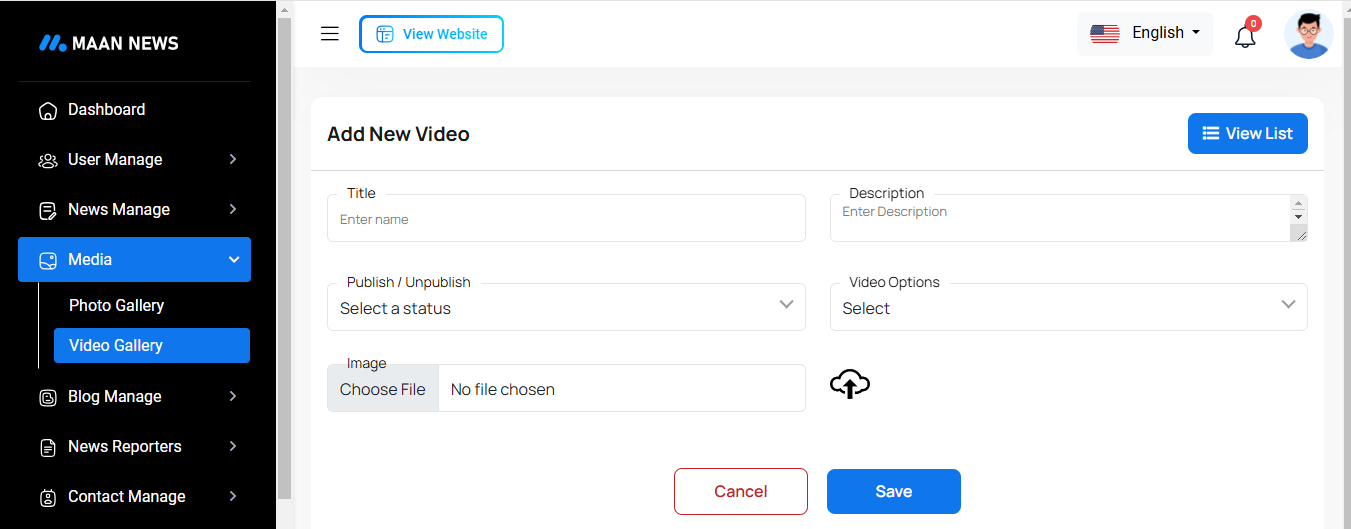Open the notification bell icon
Viewport: 1351px width, 529px height.
pyautogui.click(x=1245, y=37)
